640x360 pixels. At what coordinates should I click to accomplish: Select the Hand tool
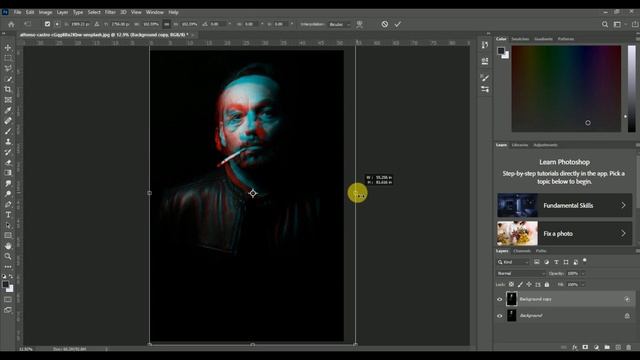click(x=8, y=246)
